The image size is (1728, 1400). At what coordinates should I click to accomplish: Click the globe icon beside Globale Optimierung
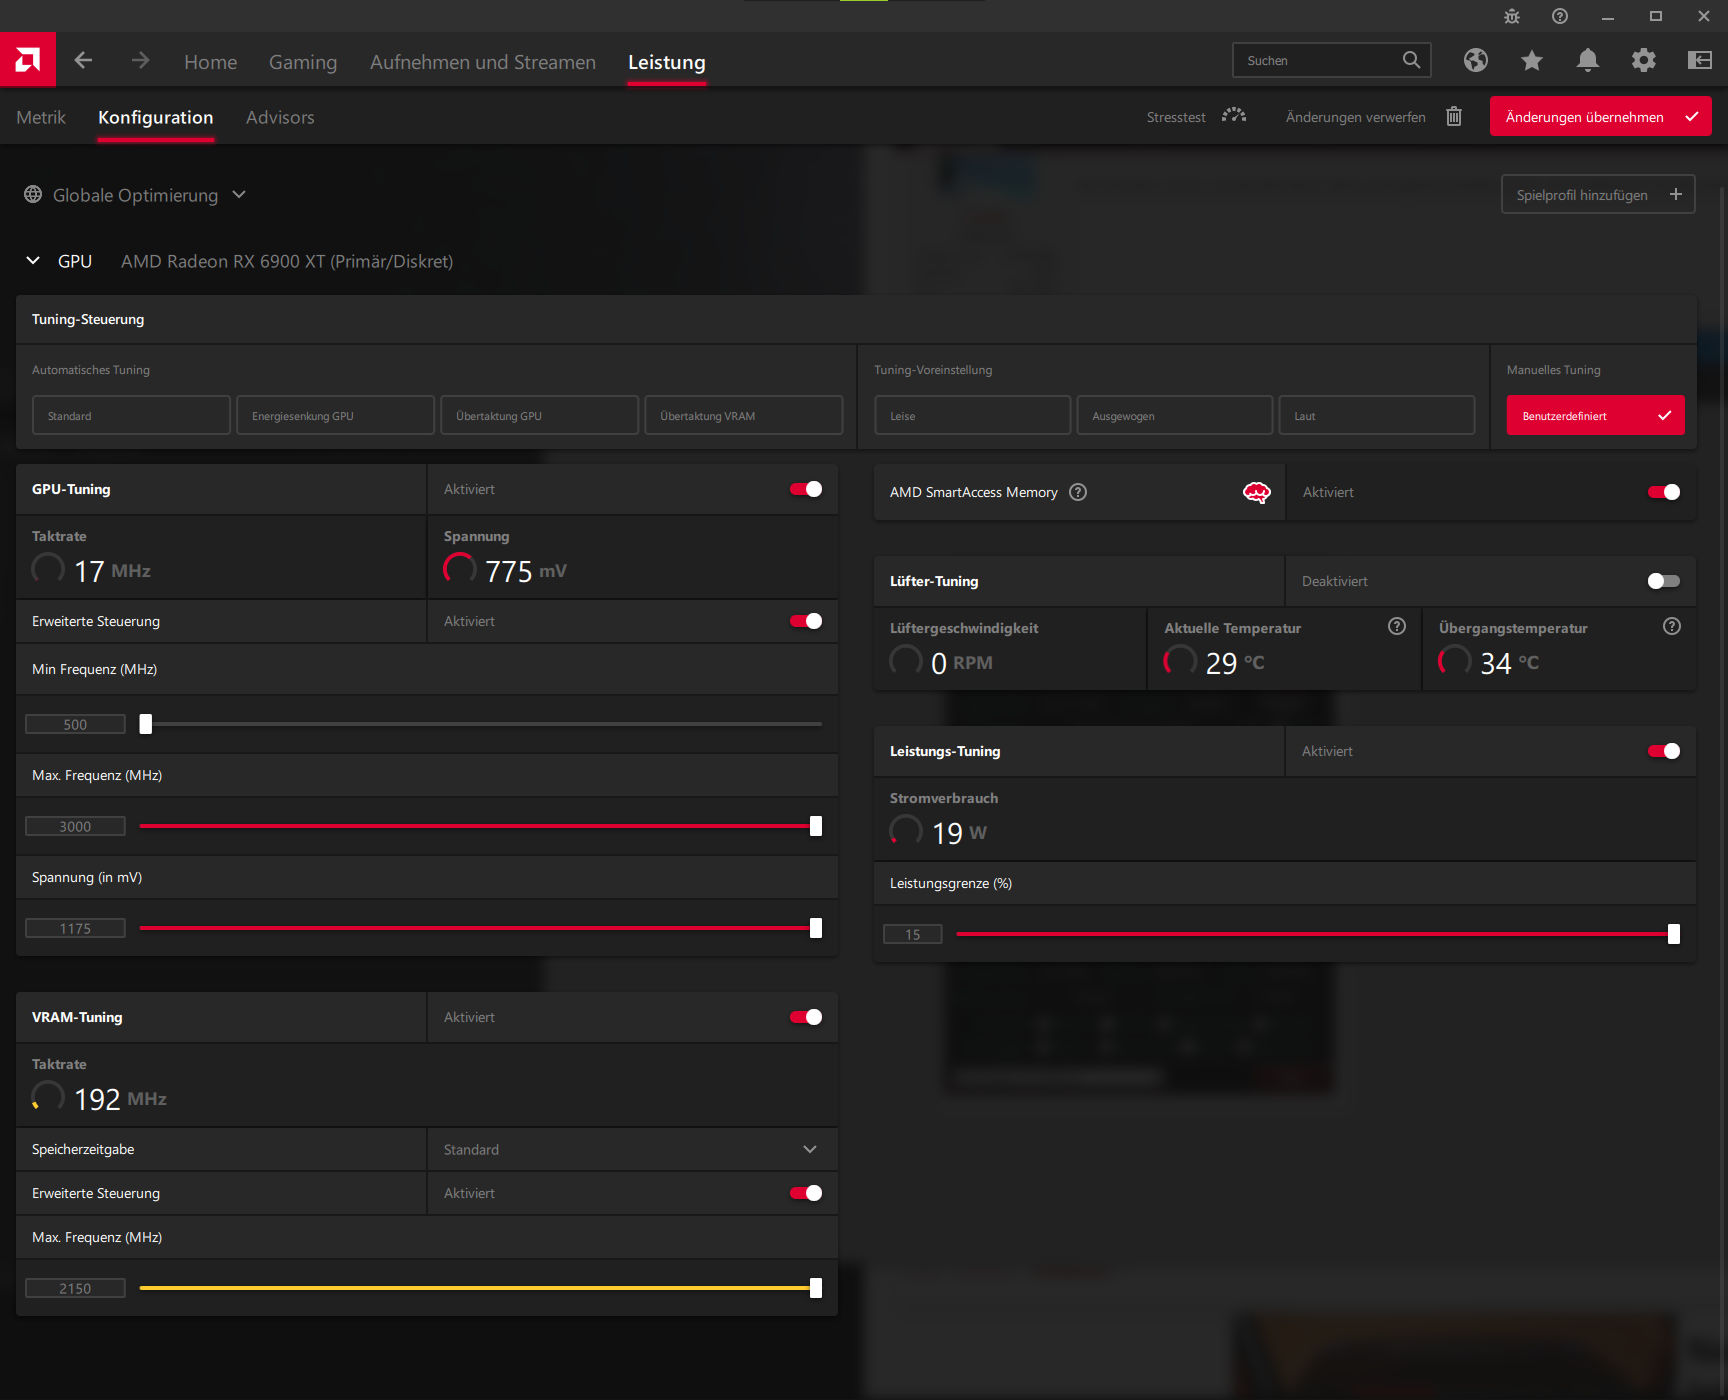(33, 195)
